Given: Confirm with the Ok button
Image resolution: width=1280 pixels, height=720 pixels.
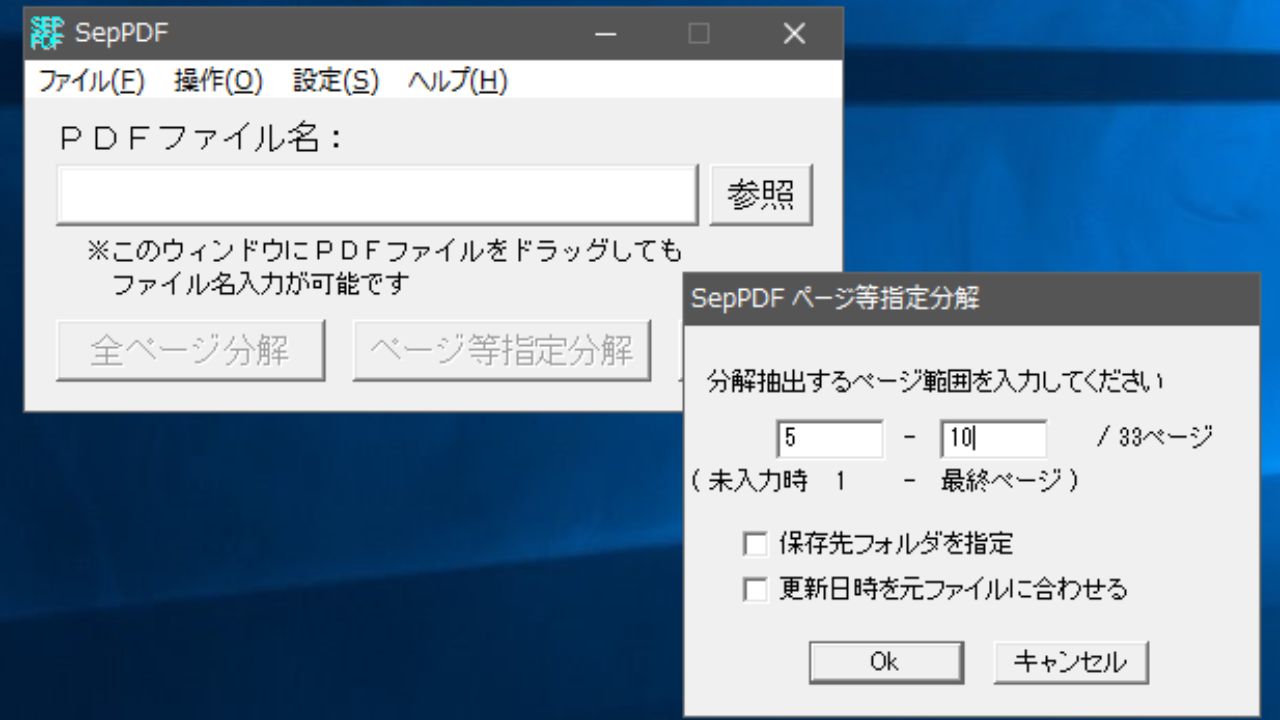Looking at the screenshot, I should point(885,661).
